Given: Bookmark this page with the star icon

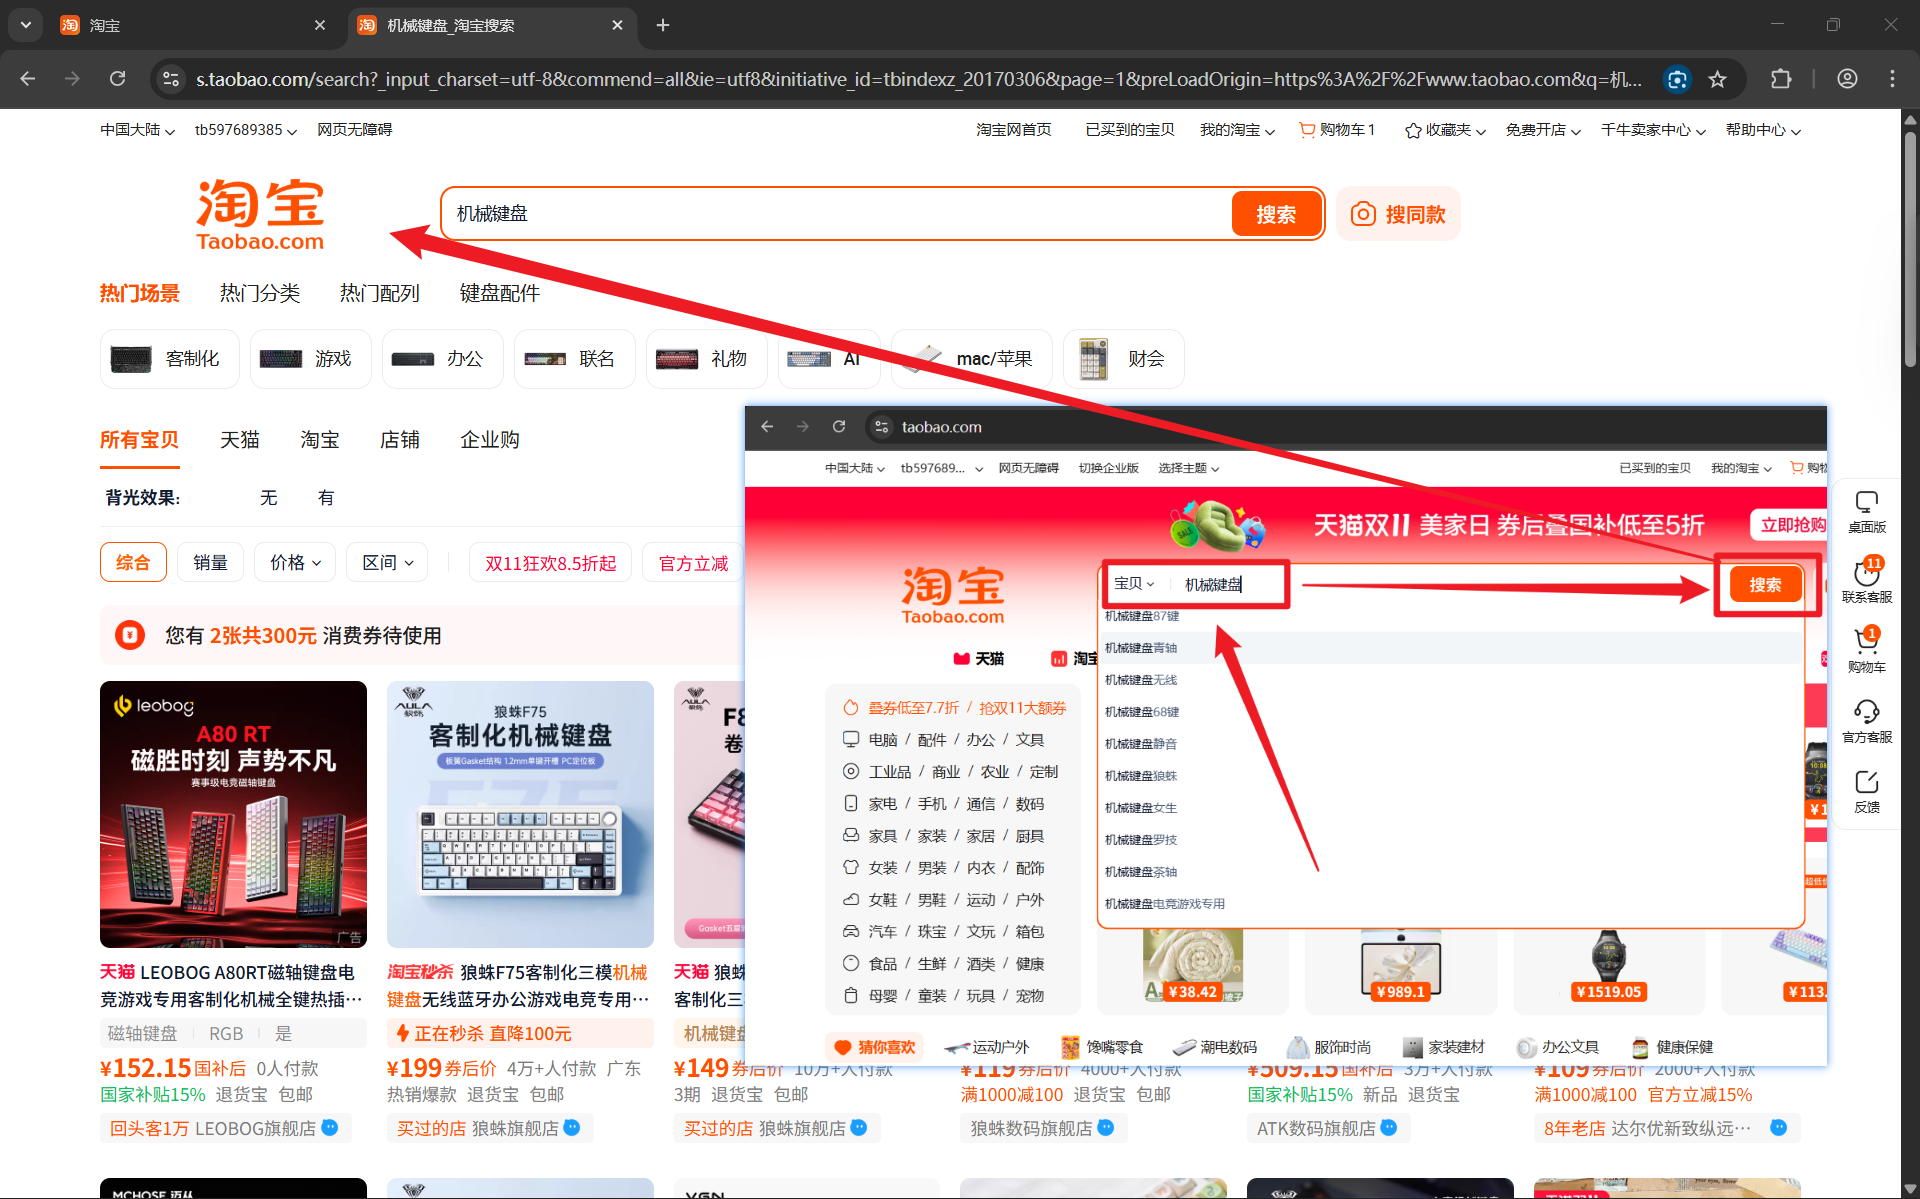Looking at the screenshot, I should coord(1717,79).
